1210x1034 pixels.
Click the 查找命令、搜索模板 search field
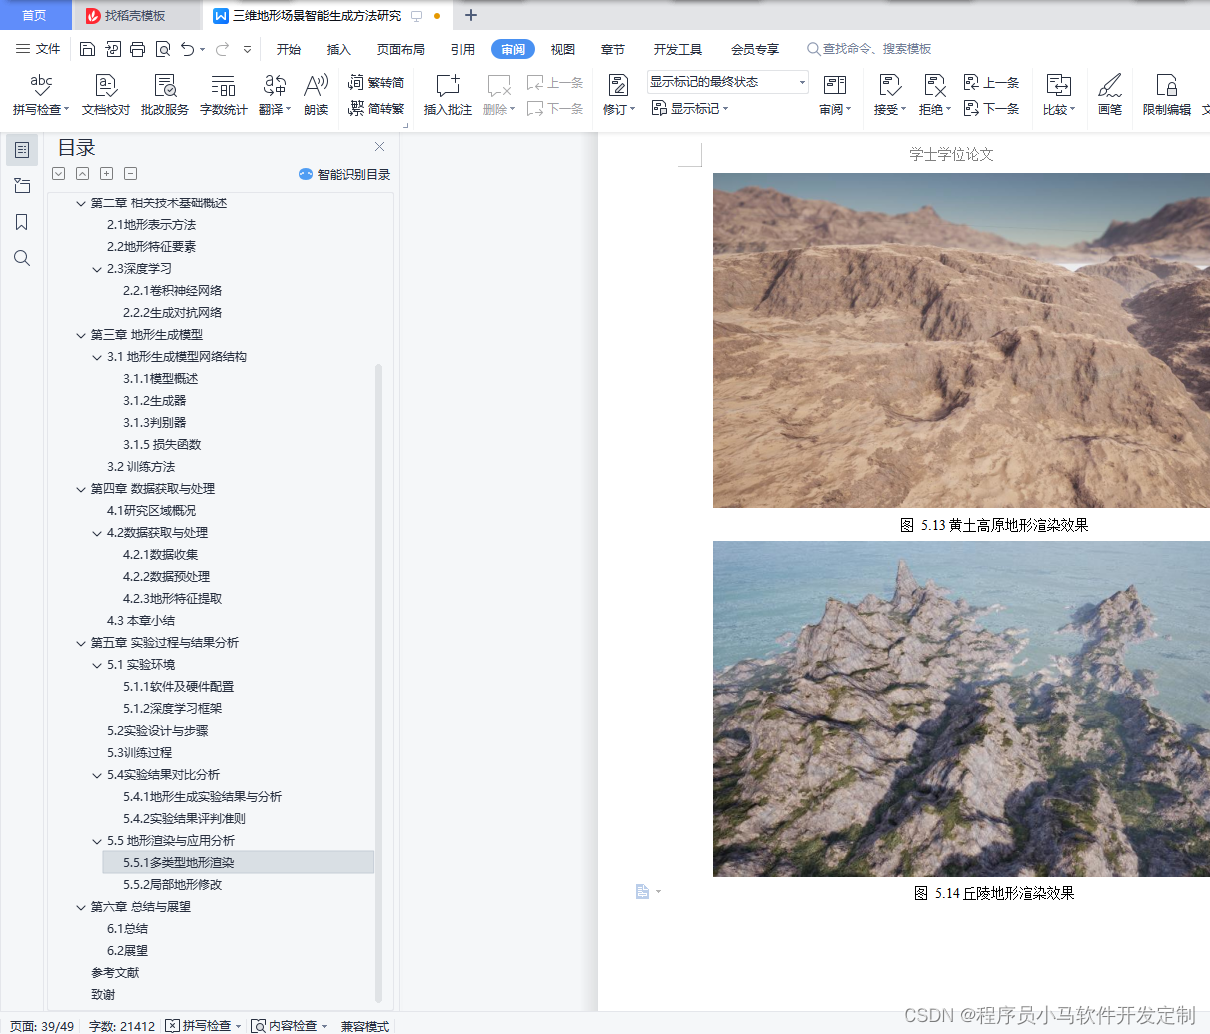[870, 49]
